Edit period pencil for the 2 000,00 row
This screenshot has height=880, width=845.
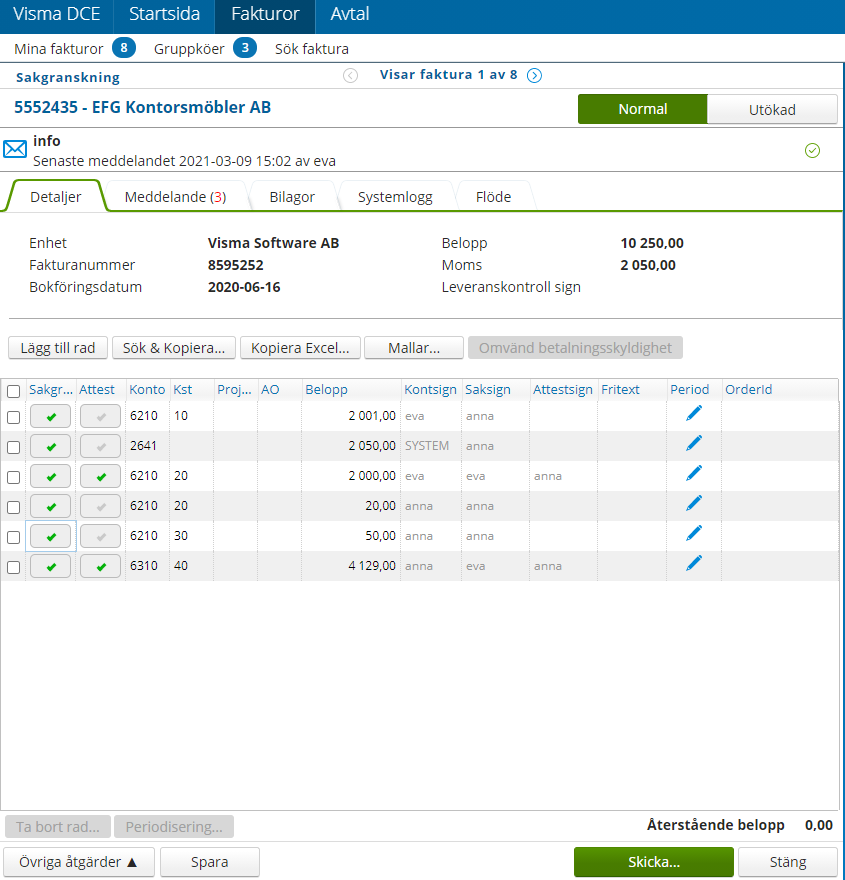click(694, 474)
